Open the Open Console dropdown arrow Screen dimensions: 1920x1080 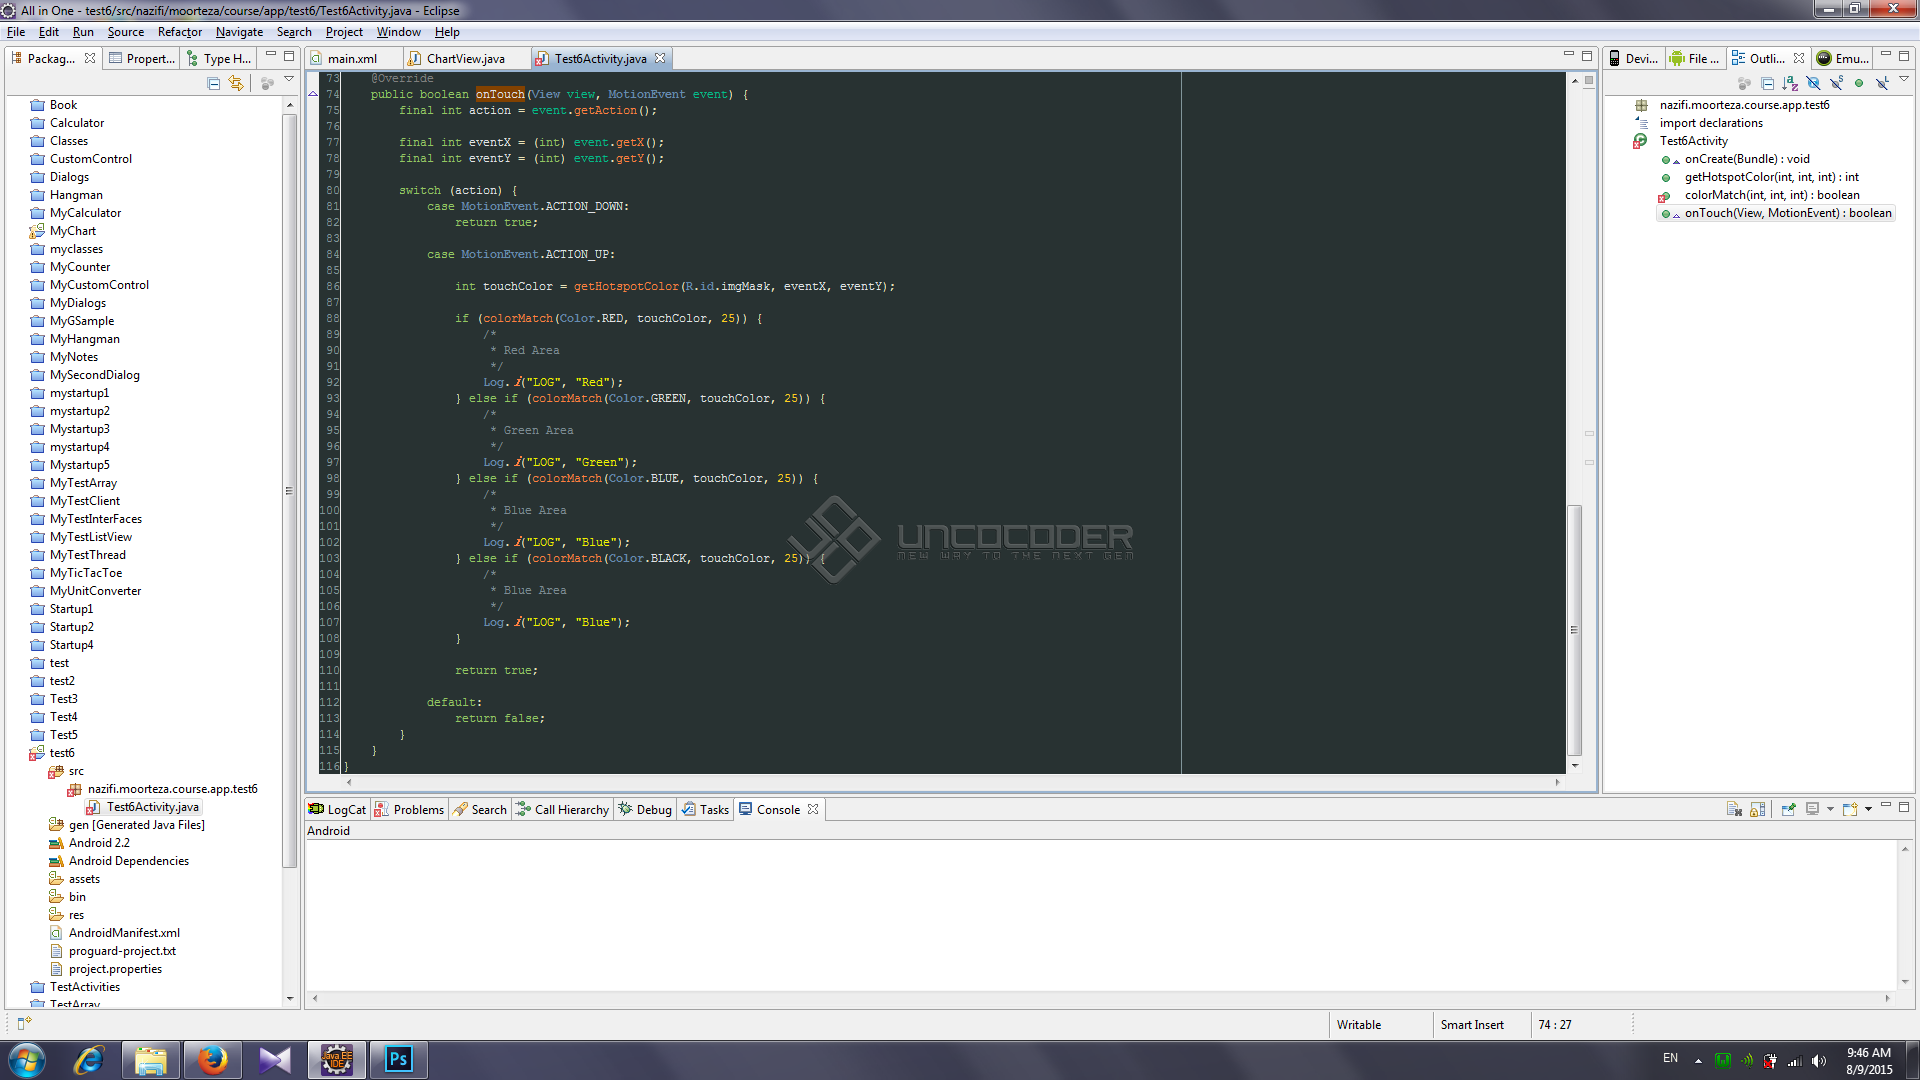coord(1868,809)
